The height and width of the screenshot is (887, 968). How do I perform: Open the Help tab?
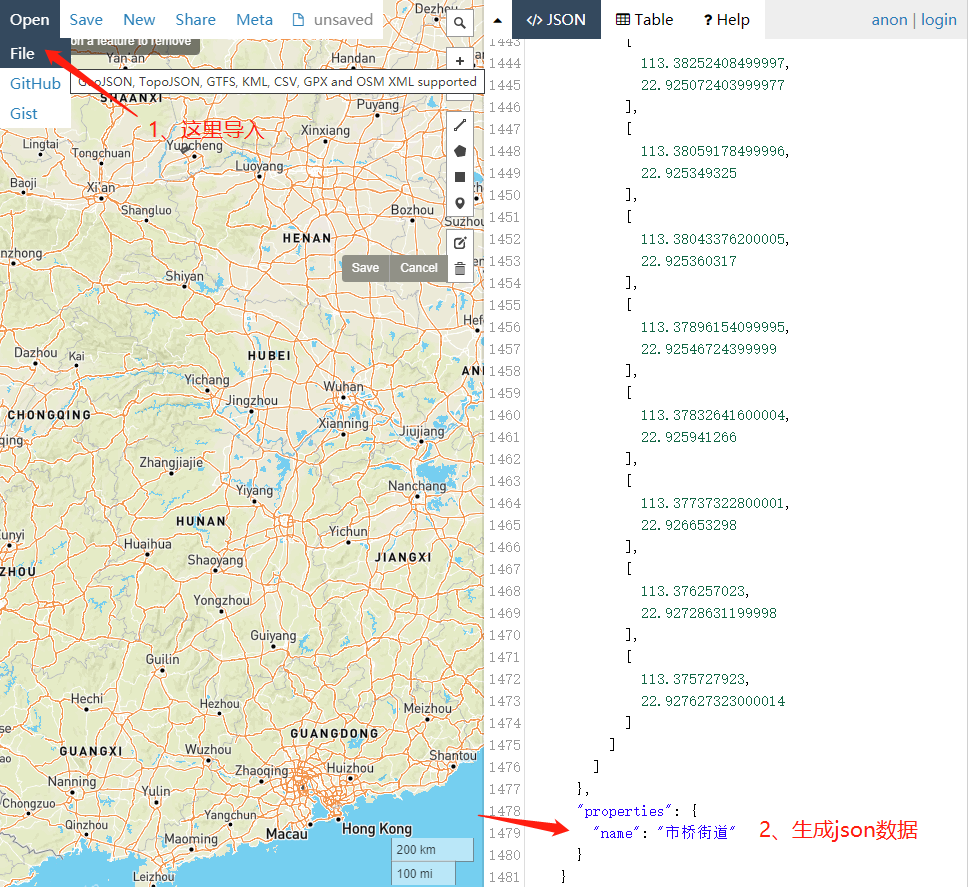(x=726, y=20)
